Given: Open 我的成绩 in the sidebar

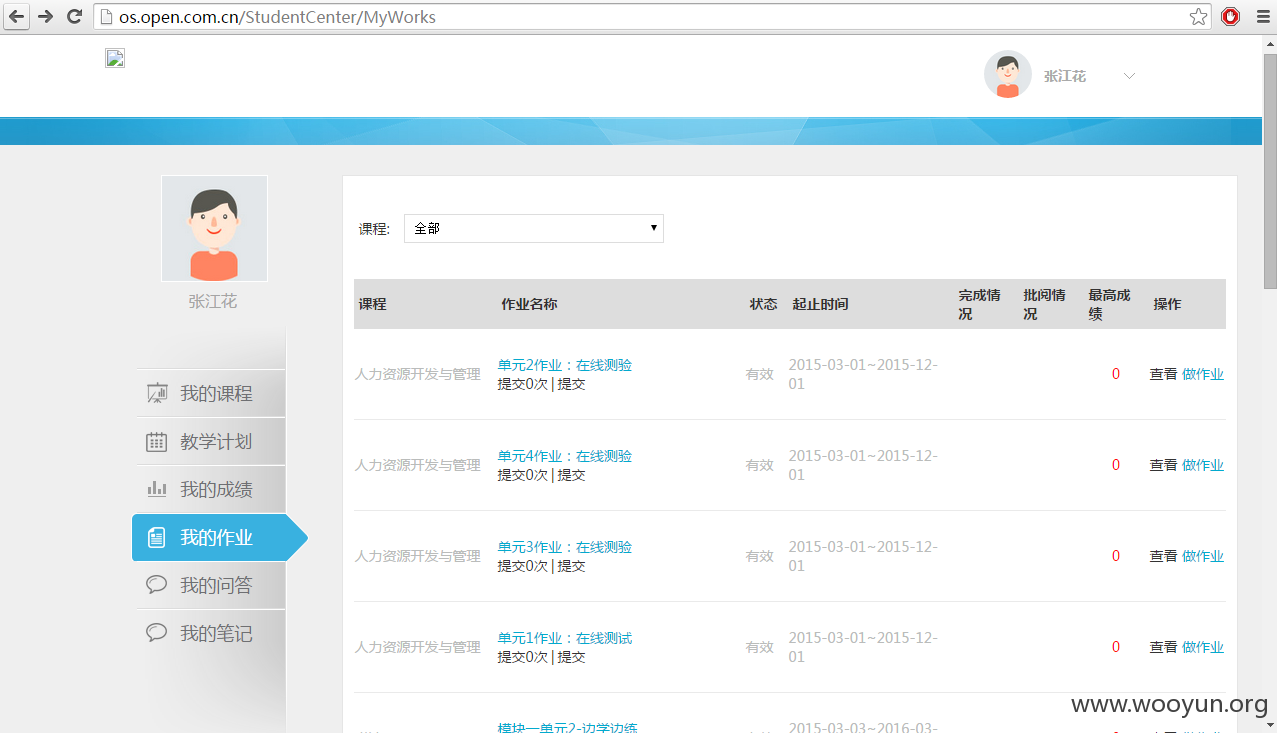Looking at the screenshot, I should point(209,489).
